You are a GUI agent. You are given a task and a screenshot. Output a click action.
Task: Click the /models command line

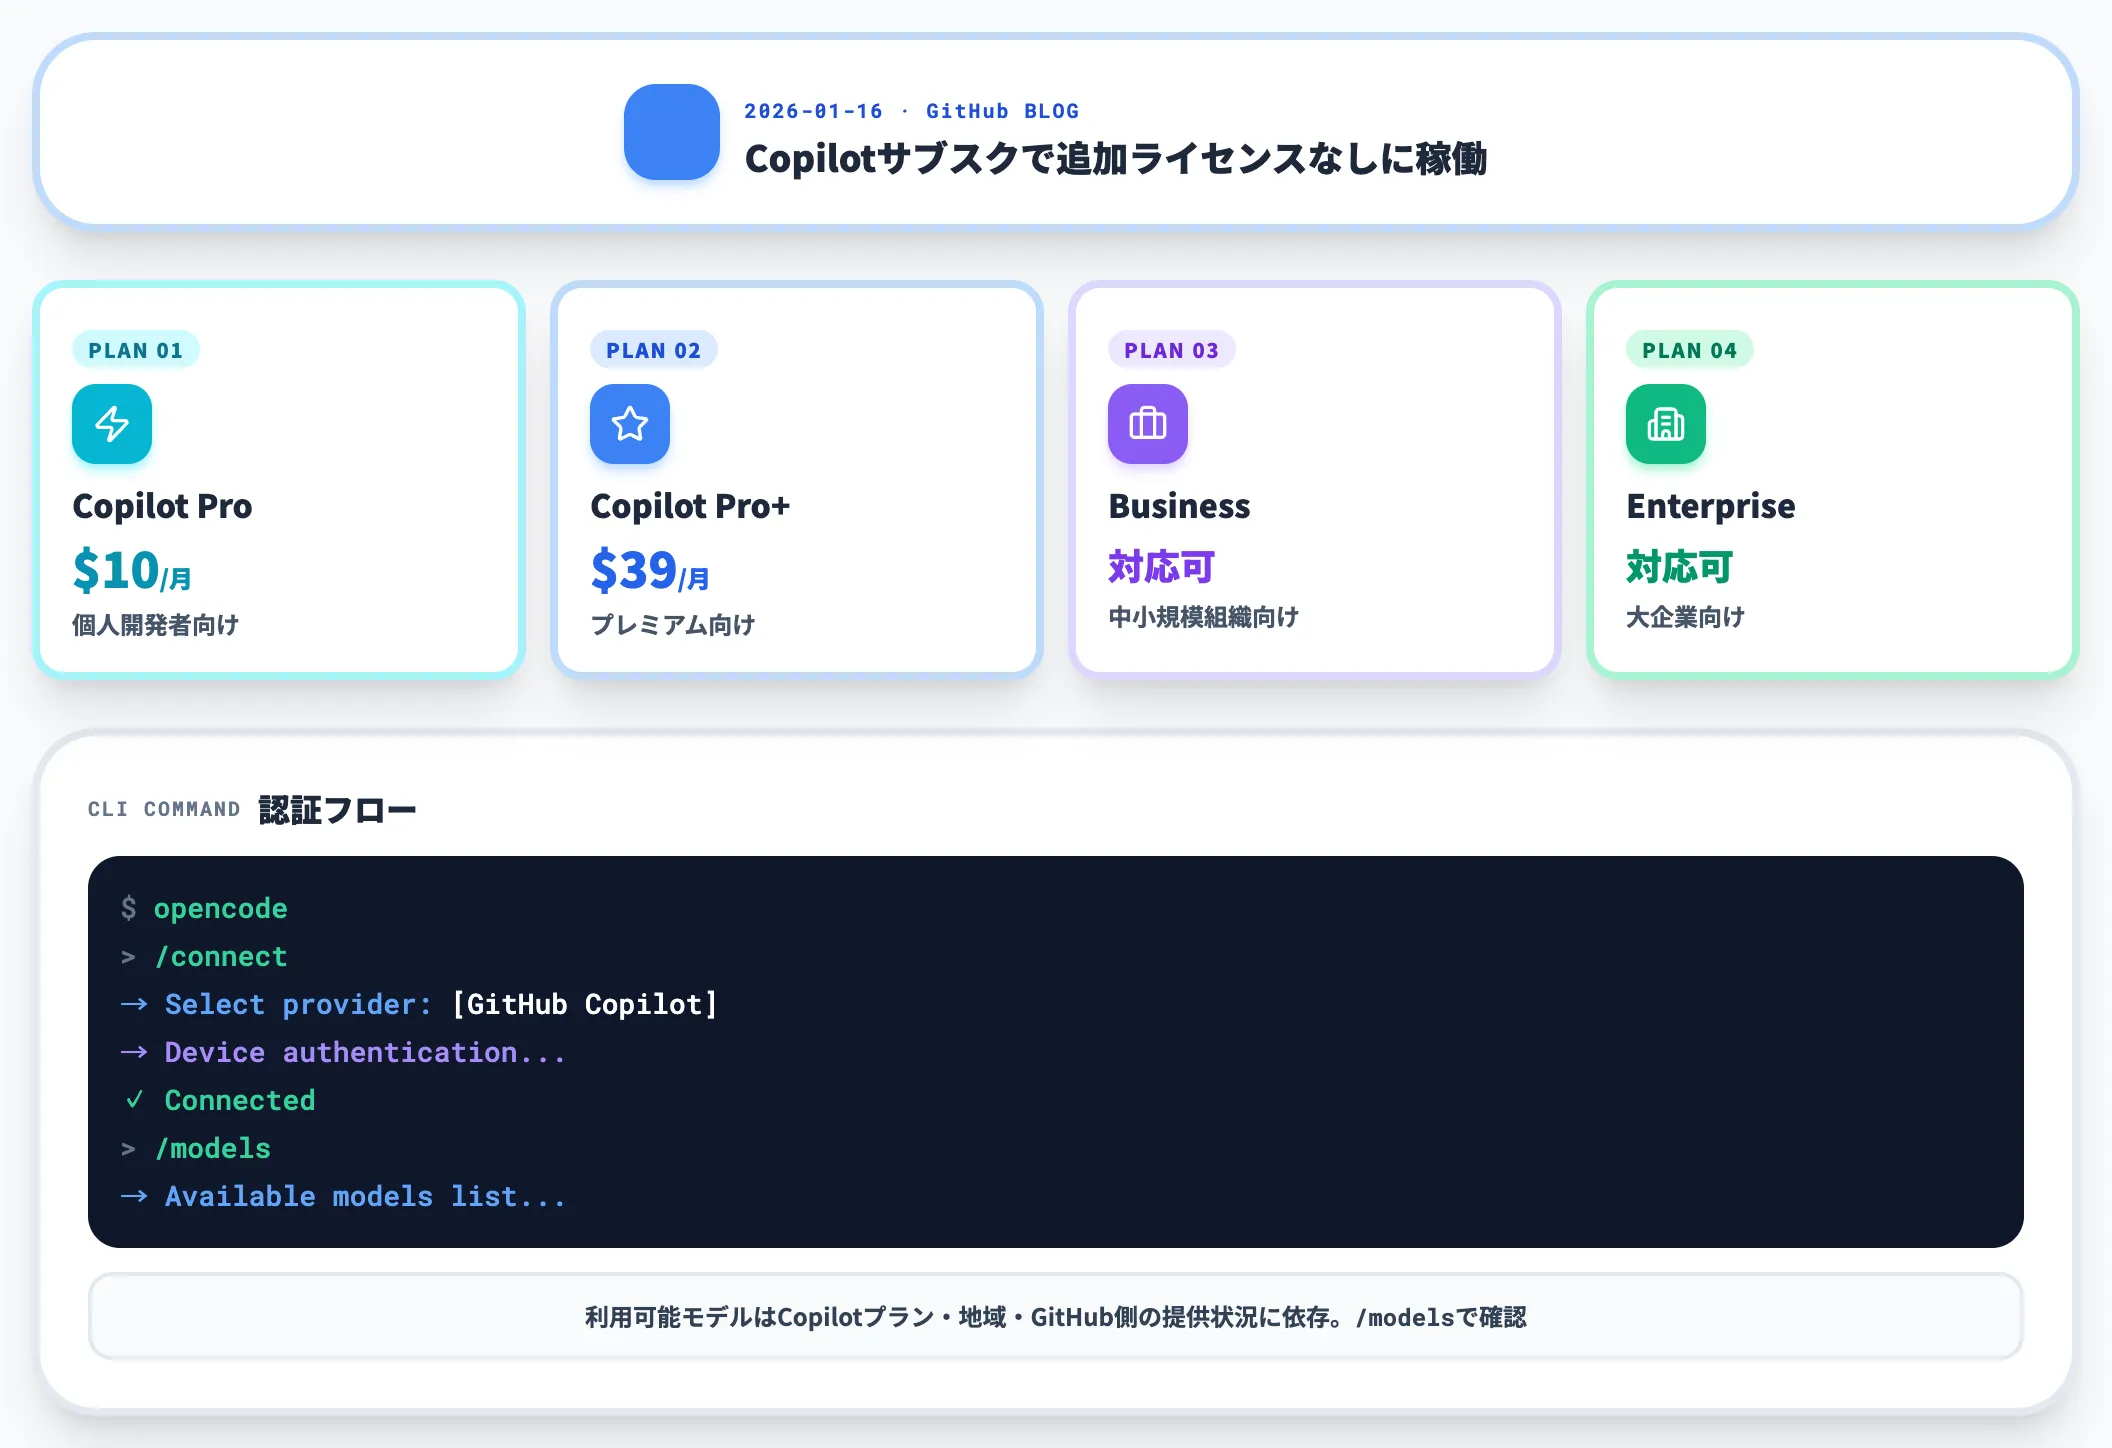[x=213, y=1148]
